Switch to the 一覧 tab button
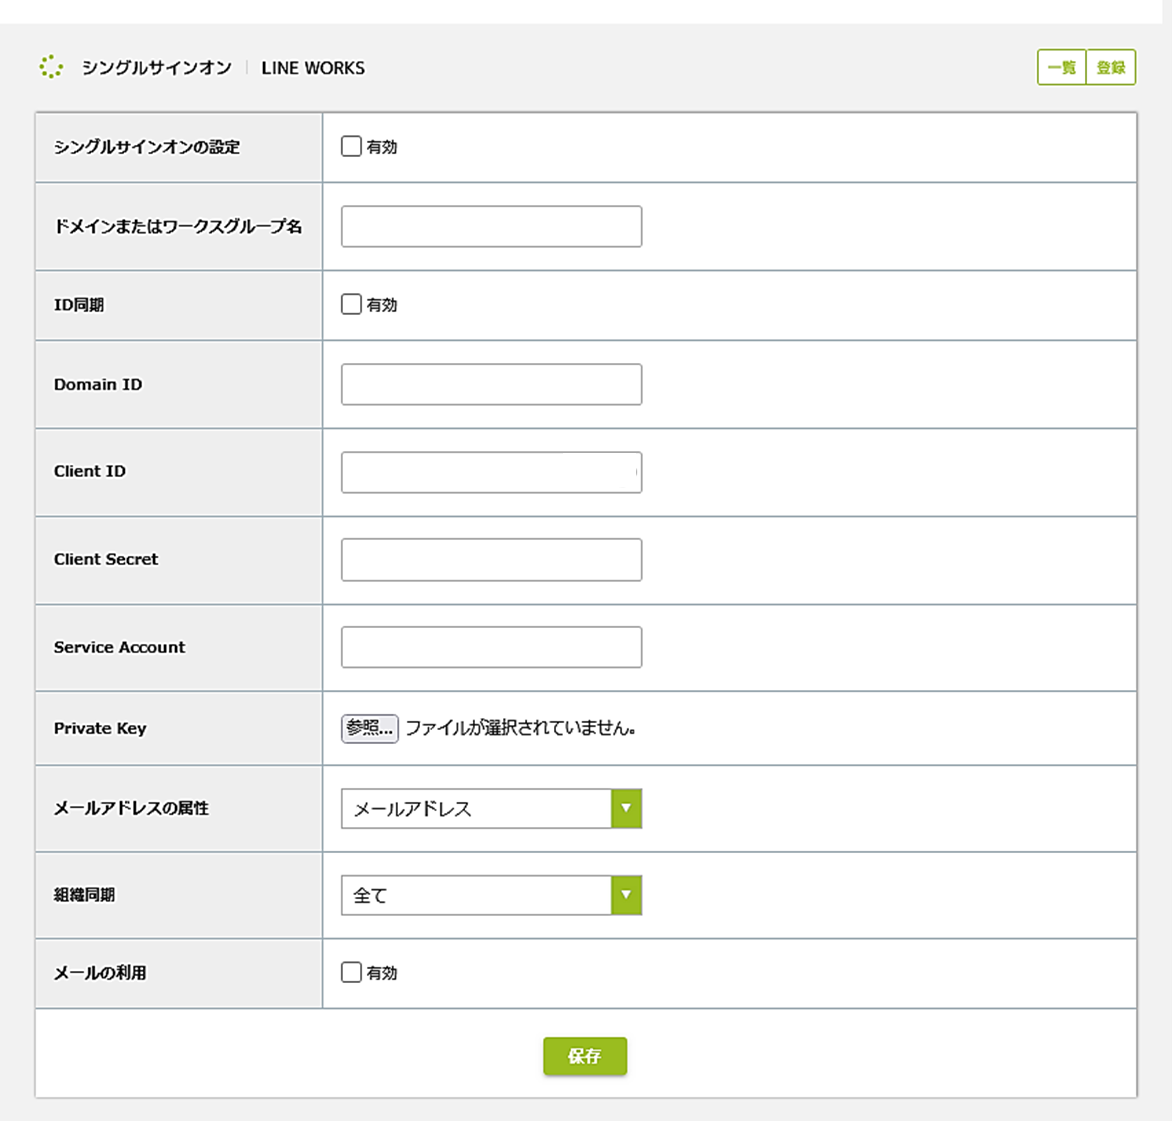 [1061, 67]
